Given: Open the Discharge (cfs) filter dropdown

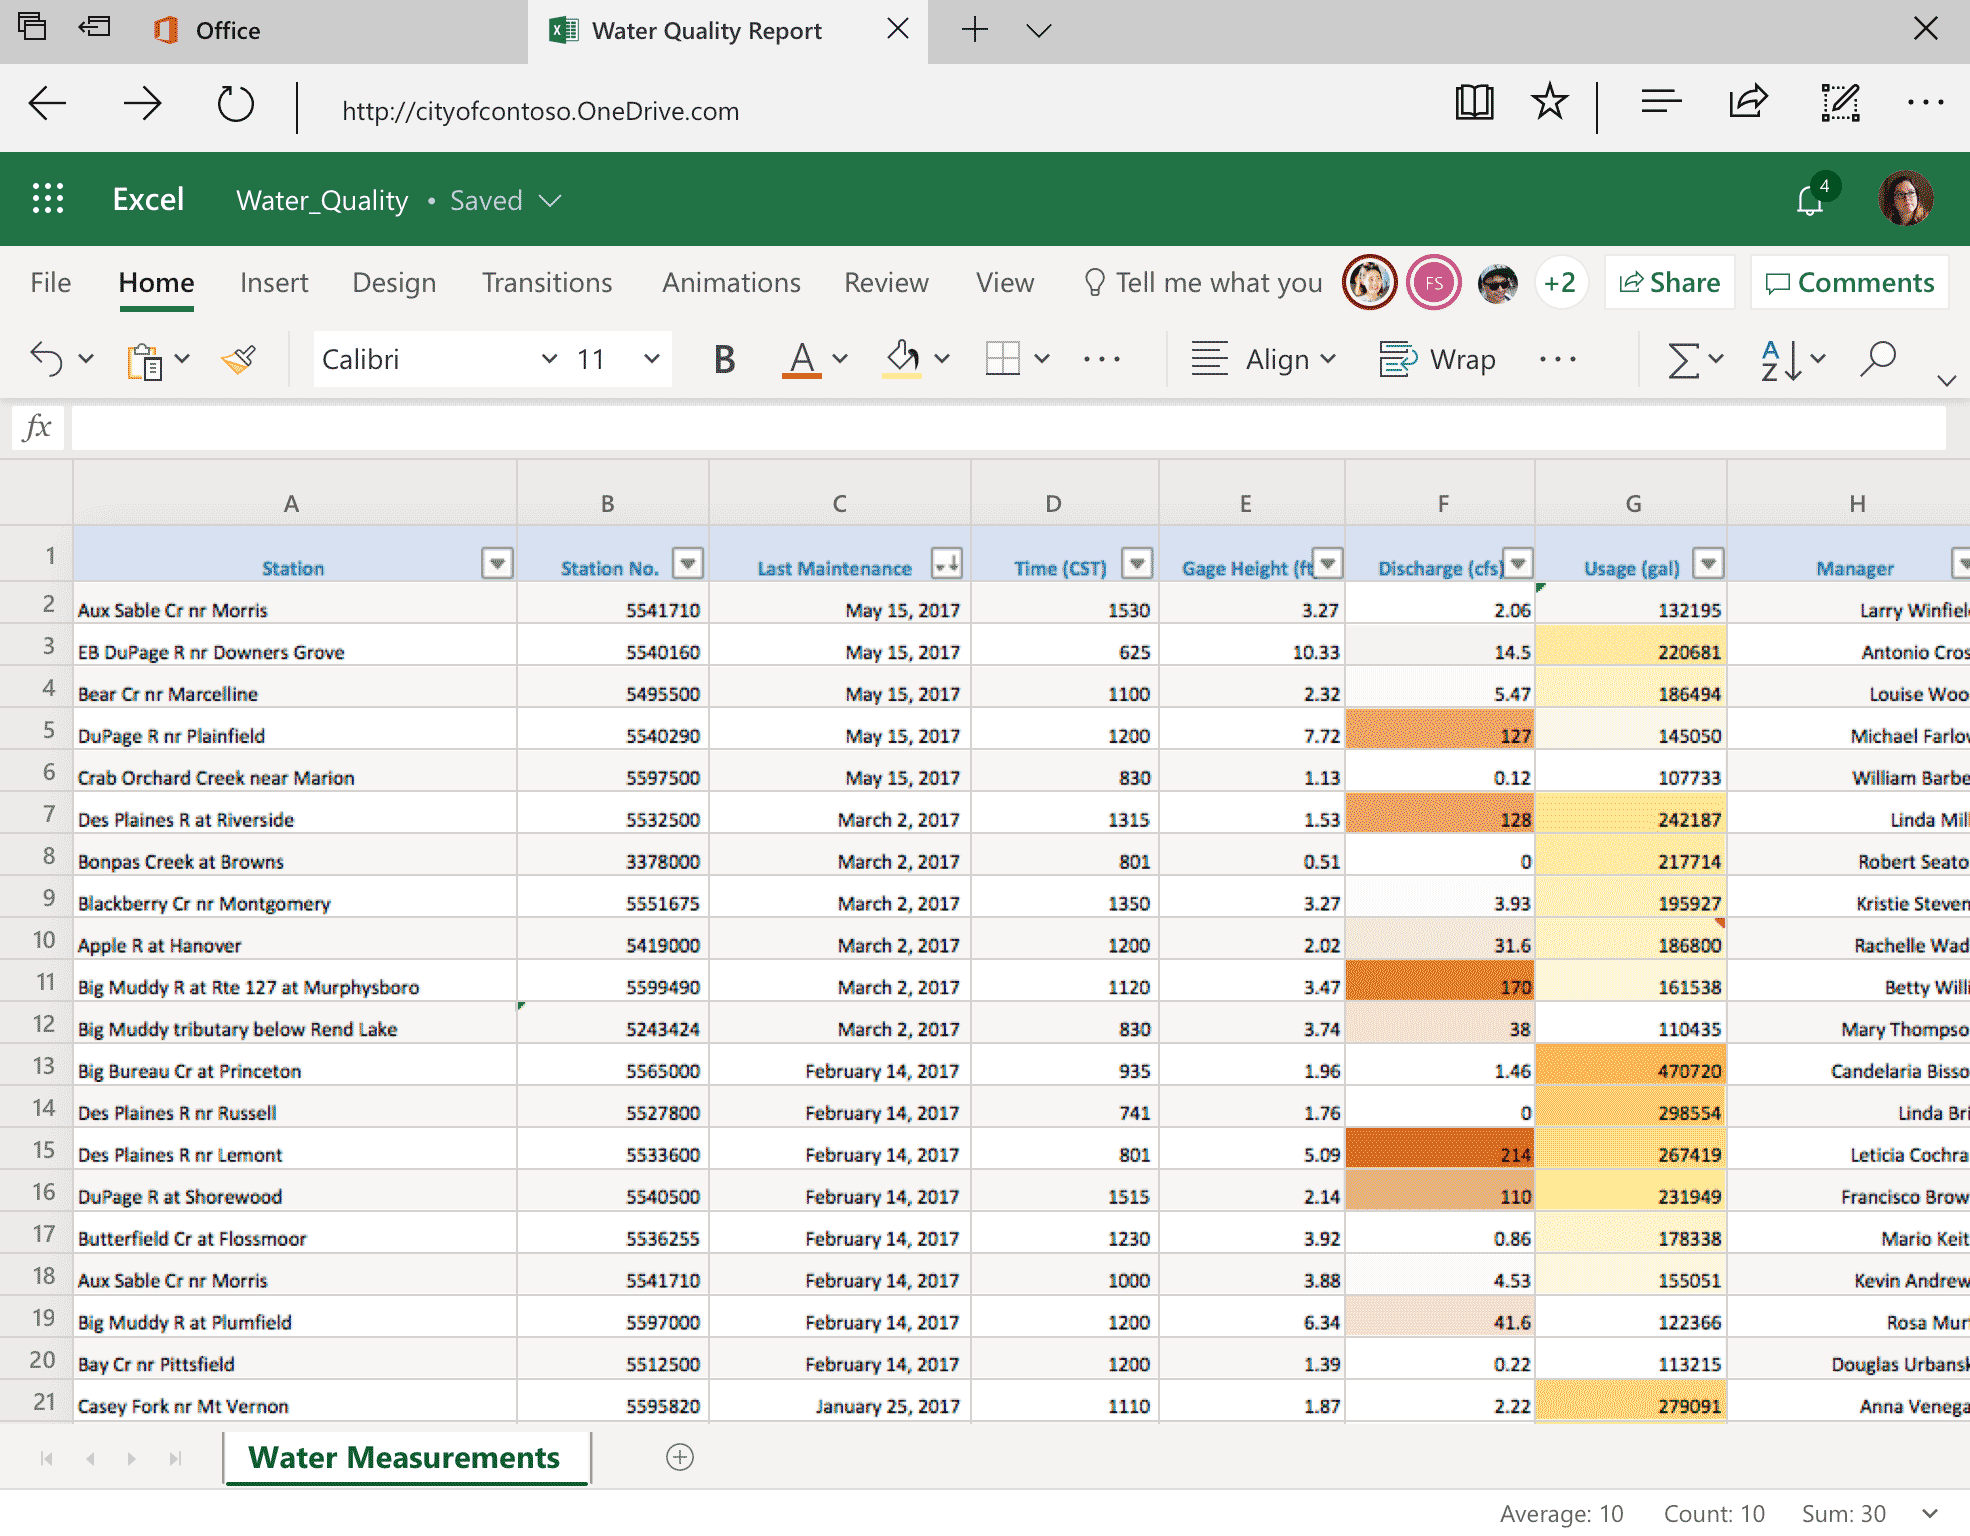Looking at the screenshot, I should (1518, 564).
